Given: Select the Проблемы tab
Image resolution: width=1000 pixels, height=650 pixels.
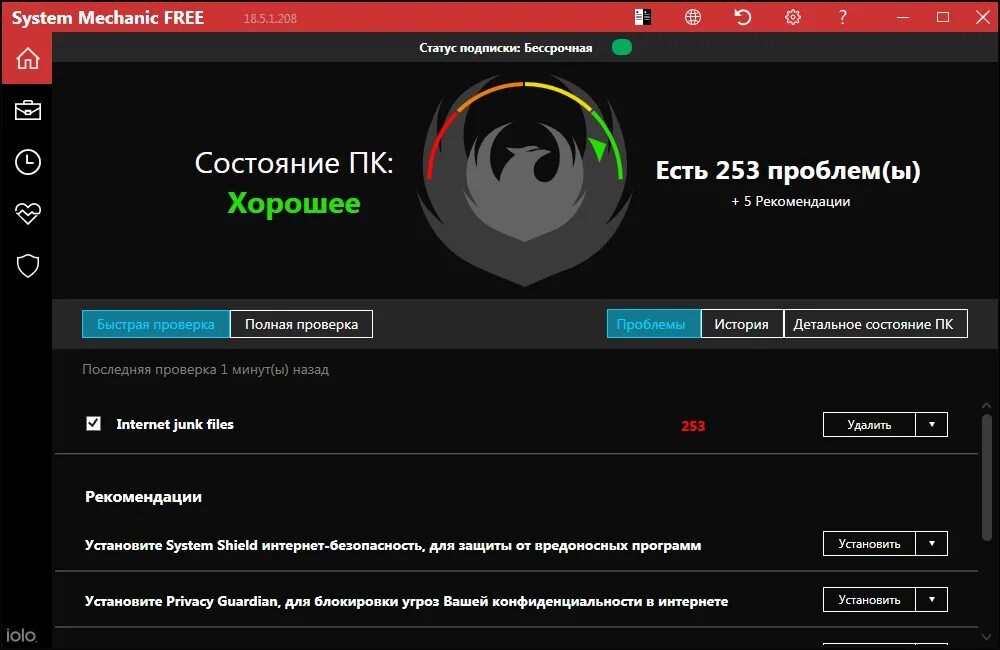Looking at the screenshot, I should click(x=654, y=324).
